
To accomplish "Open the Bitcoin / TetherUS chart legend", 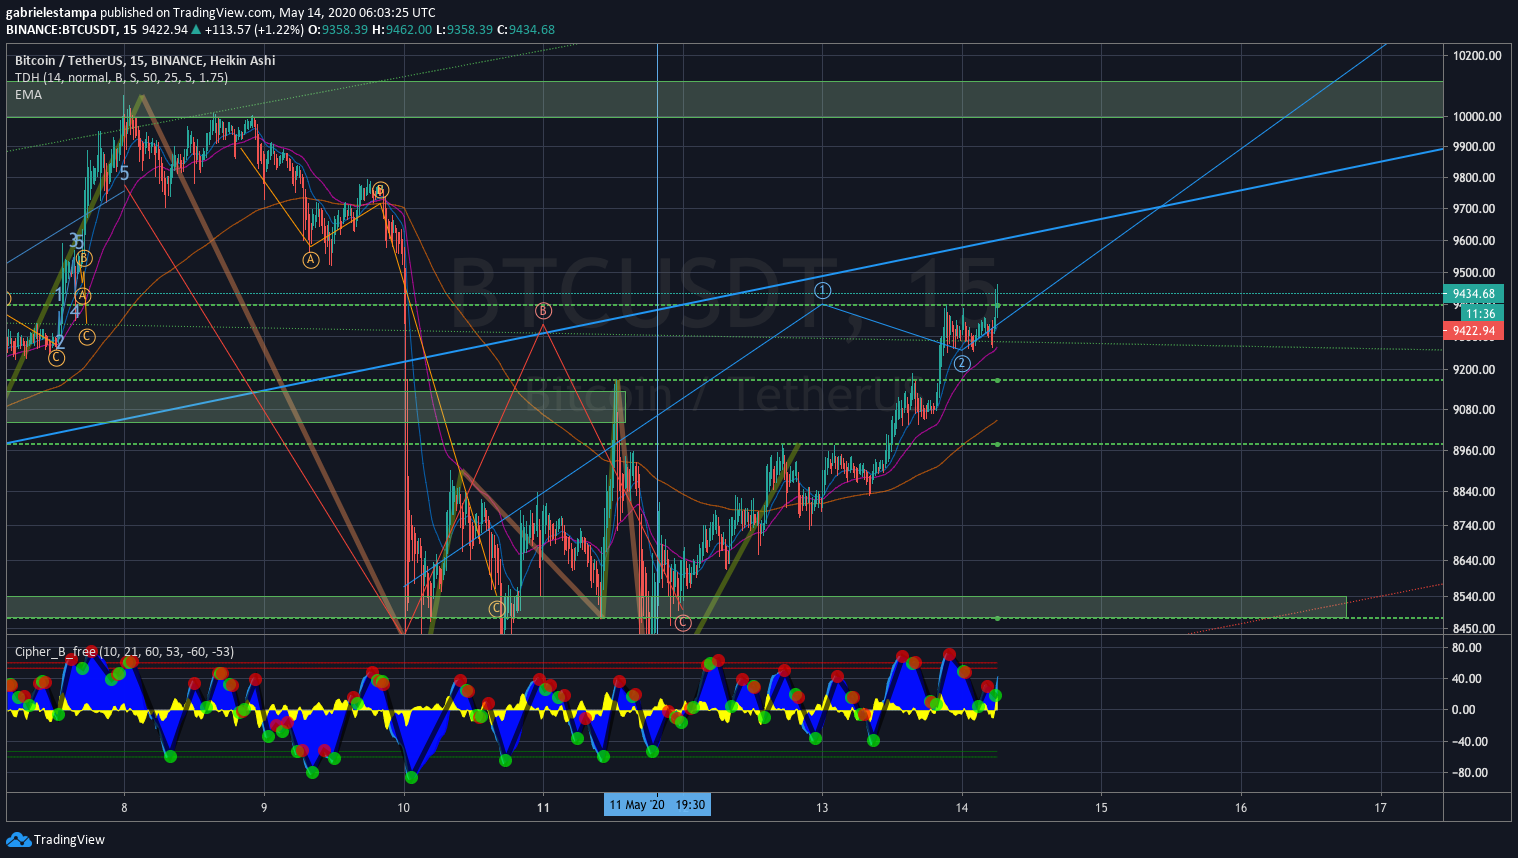I will (x=145, y=60).
